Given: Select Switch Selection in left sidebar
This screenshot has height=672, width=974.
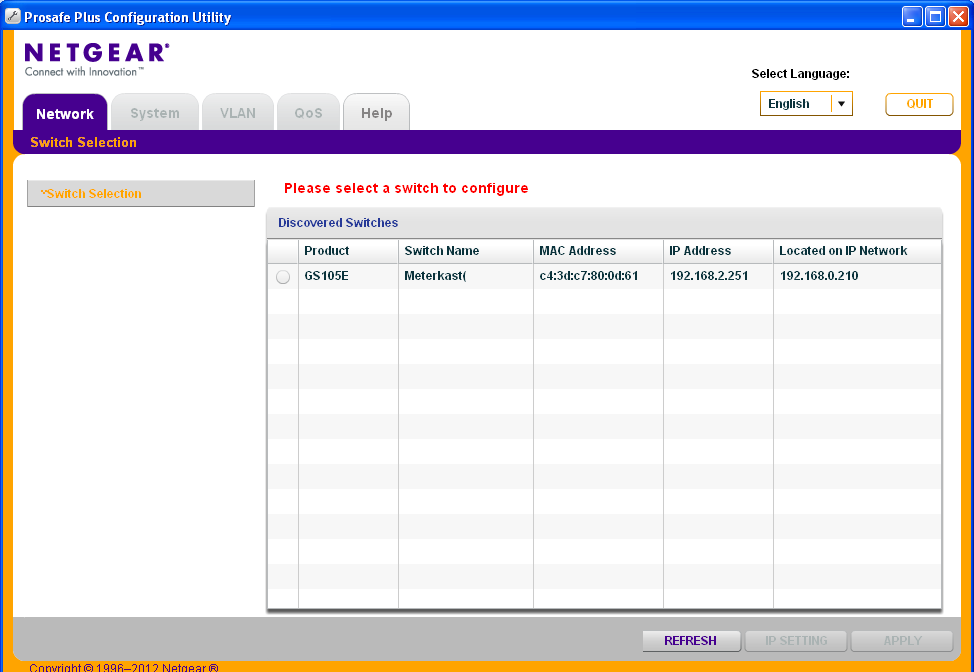Looking at the screenshot, I should pyautogui.click(x=141, y=193).
